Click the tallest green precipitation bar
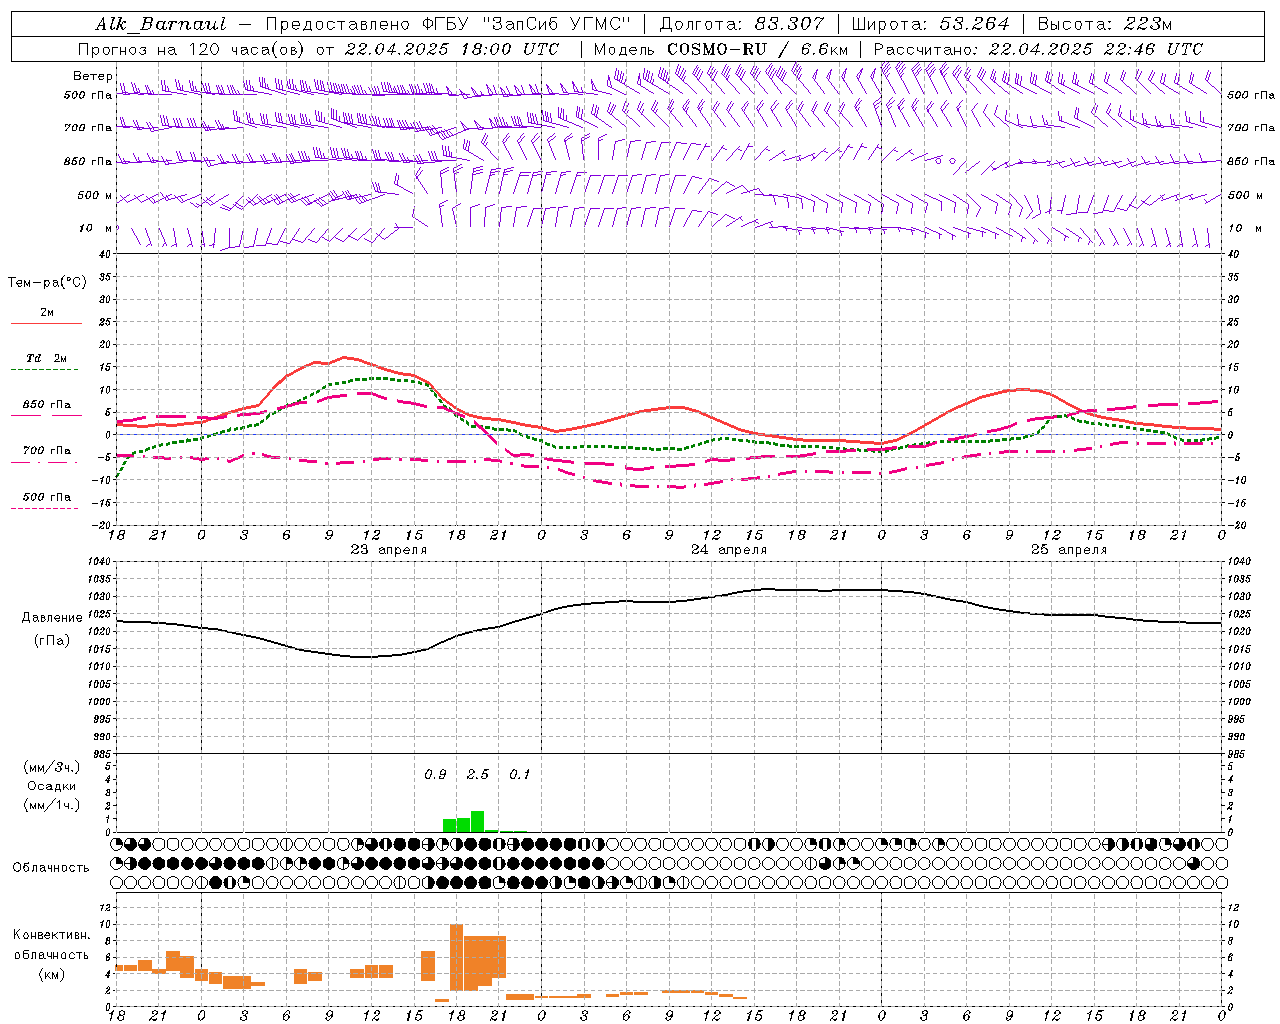1280x1024 pixels. pyautogui.click(x=478, y=821)
